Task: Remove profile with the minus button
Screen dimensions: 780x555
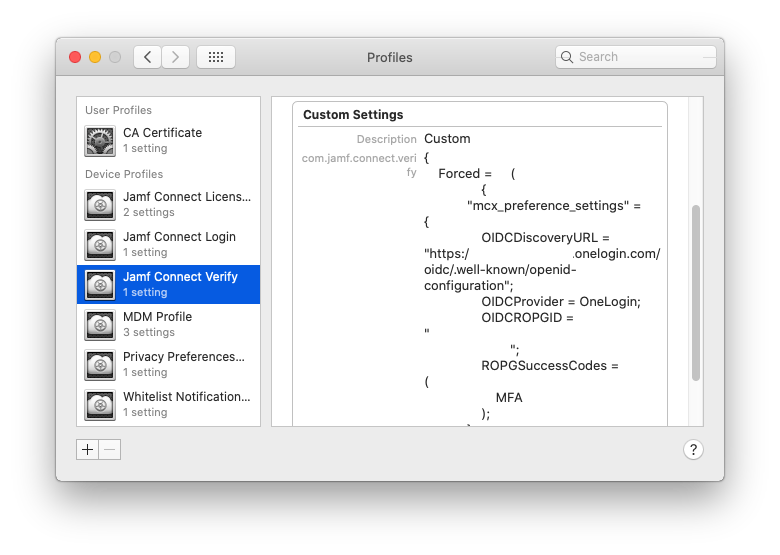Action: 110,450
